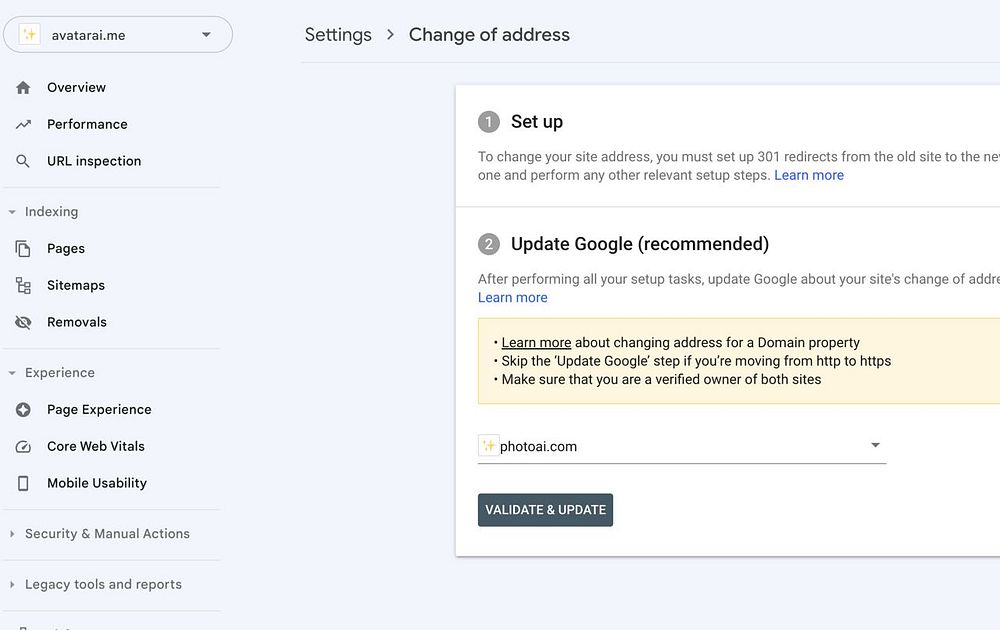Viewport: 1000px width, 630px height.
Task: Go back to Settings via breadcrumb
Action: point(337,35)
